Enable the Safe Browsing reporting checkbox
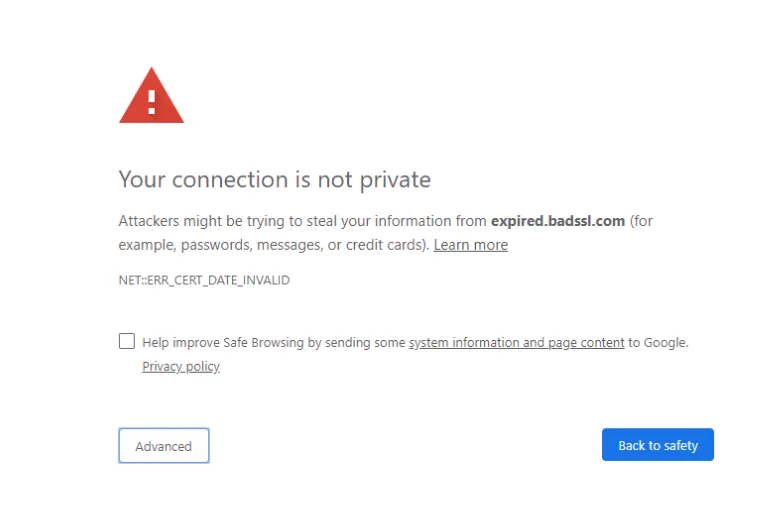 coord(127,341)
